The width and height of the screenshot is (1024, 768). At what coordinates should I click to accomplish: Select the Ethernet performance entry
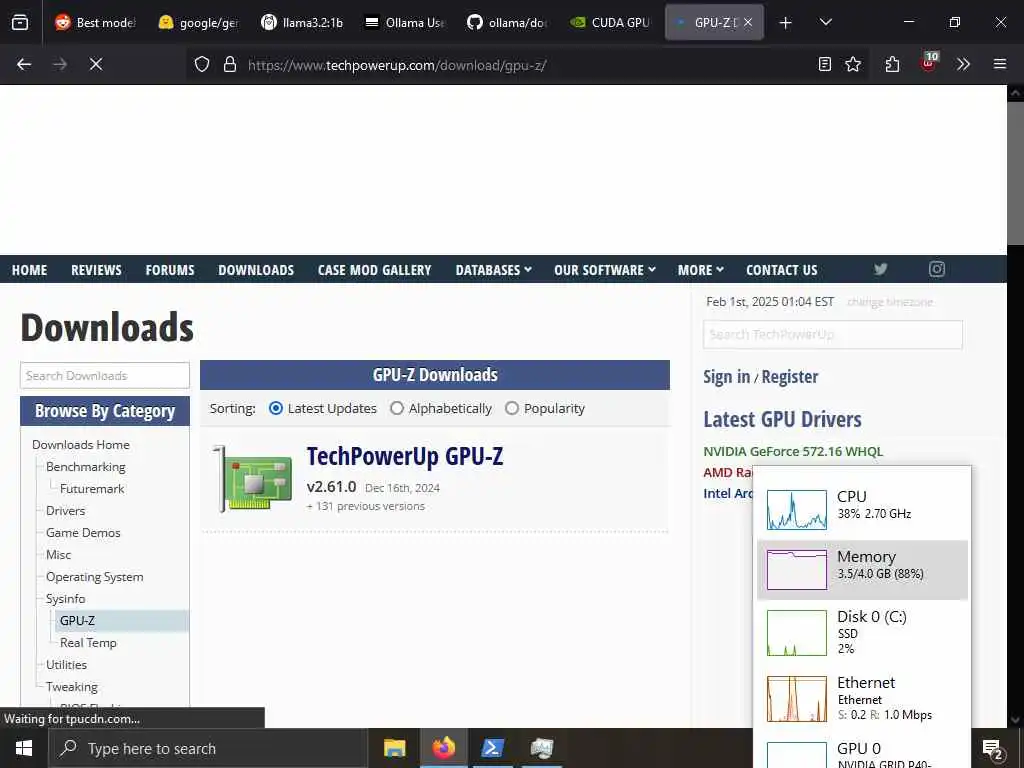[862, 699]
